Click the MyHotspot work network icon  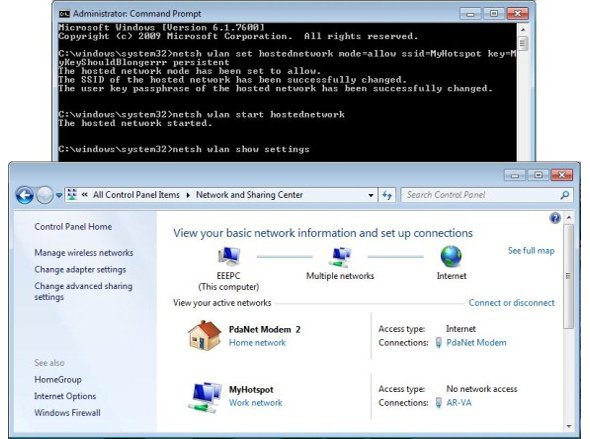pyautogui.click(x=205, y=396)
